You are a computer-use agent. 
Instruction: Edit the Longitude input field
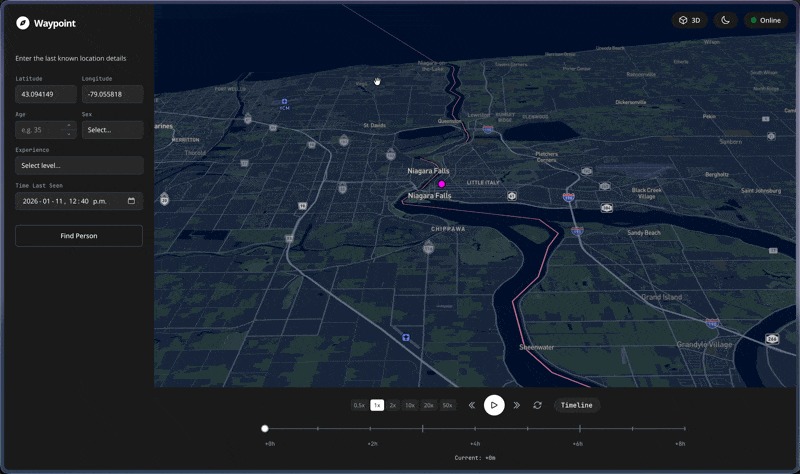click(x=112, y=94)
